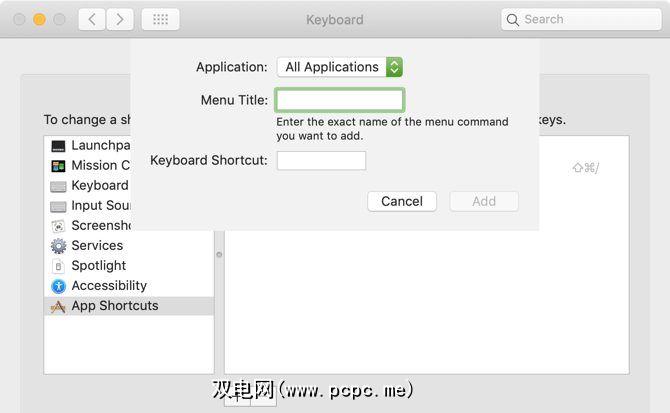
Task: Select App Shortcuts in the list
Action: click(x=114, y=306)
